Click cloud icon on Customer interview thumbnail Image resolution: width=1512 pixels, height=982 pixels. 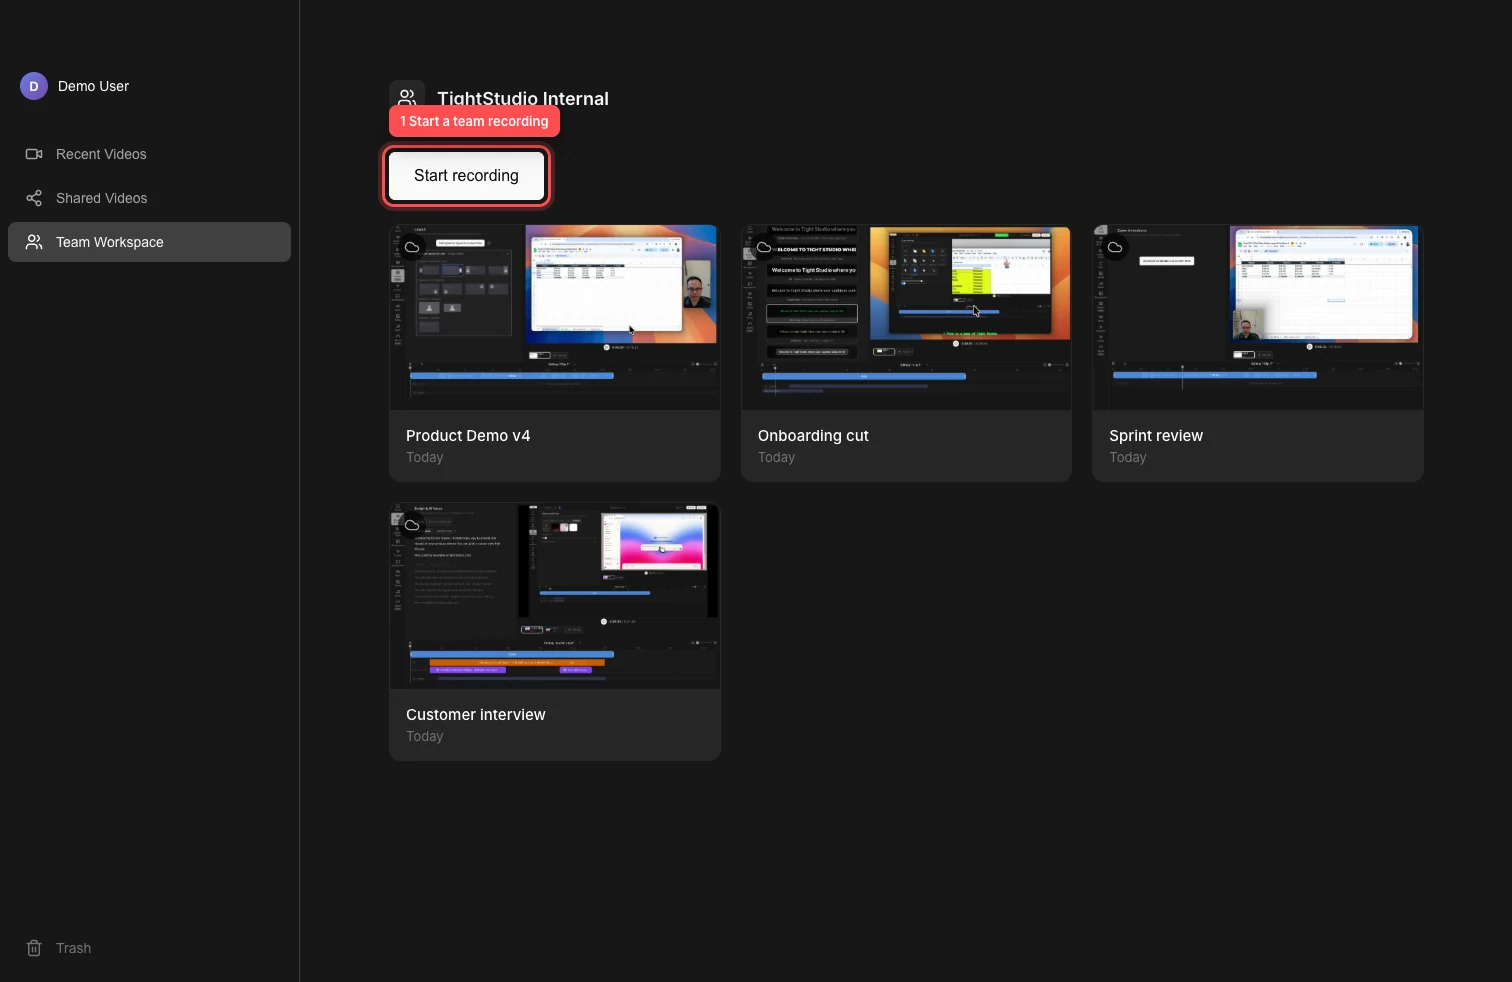coord(412,525)
